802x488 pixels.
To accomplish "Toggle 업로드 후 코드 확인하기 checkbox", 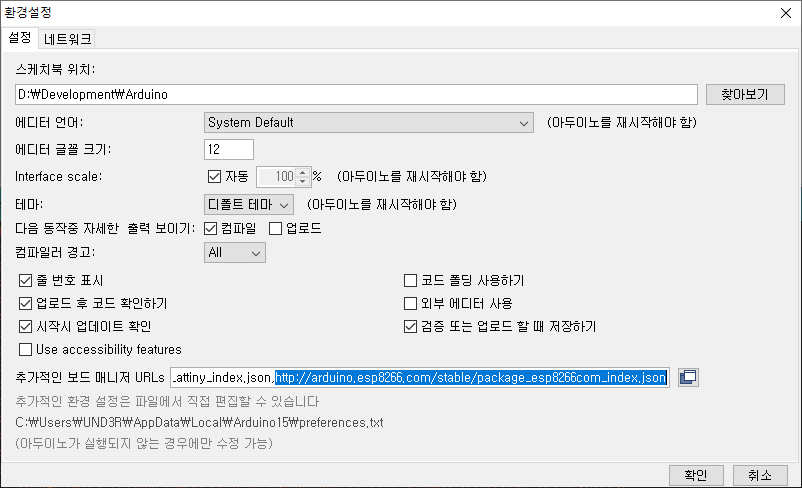I will [25, 303].
